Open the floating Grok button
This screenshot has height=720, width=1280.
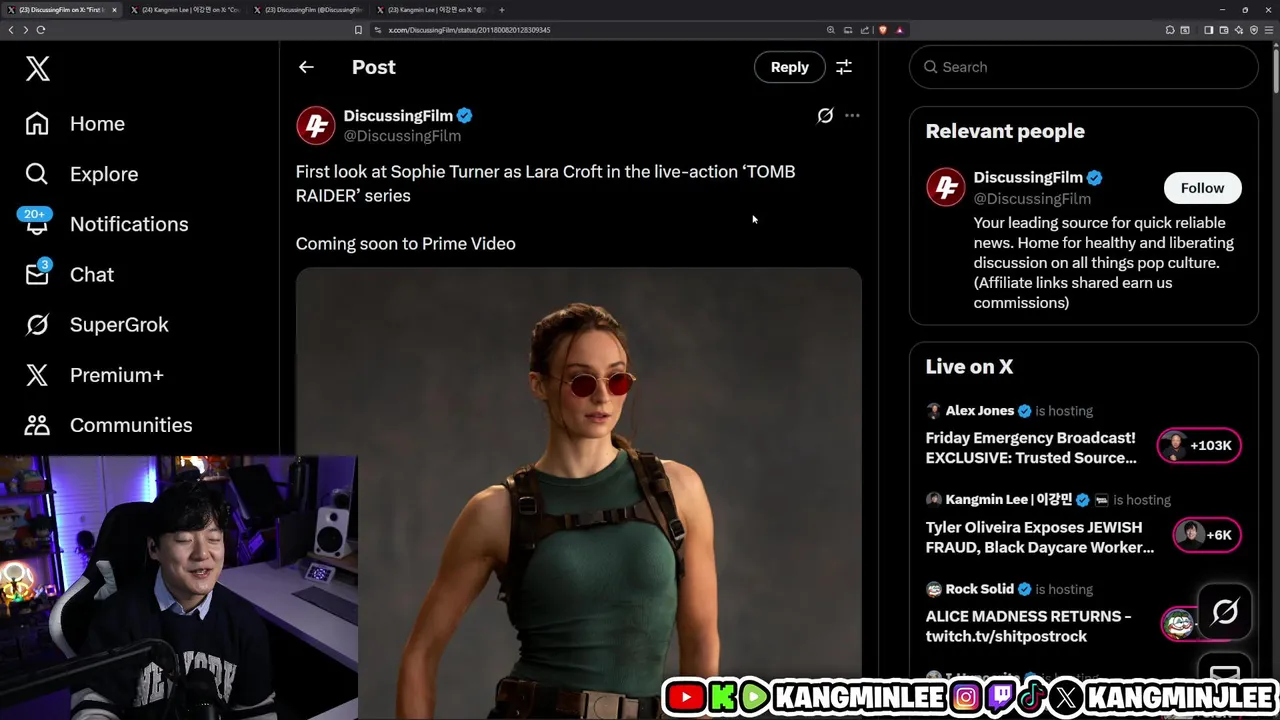tap(1225, 611)
